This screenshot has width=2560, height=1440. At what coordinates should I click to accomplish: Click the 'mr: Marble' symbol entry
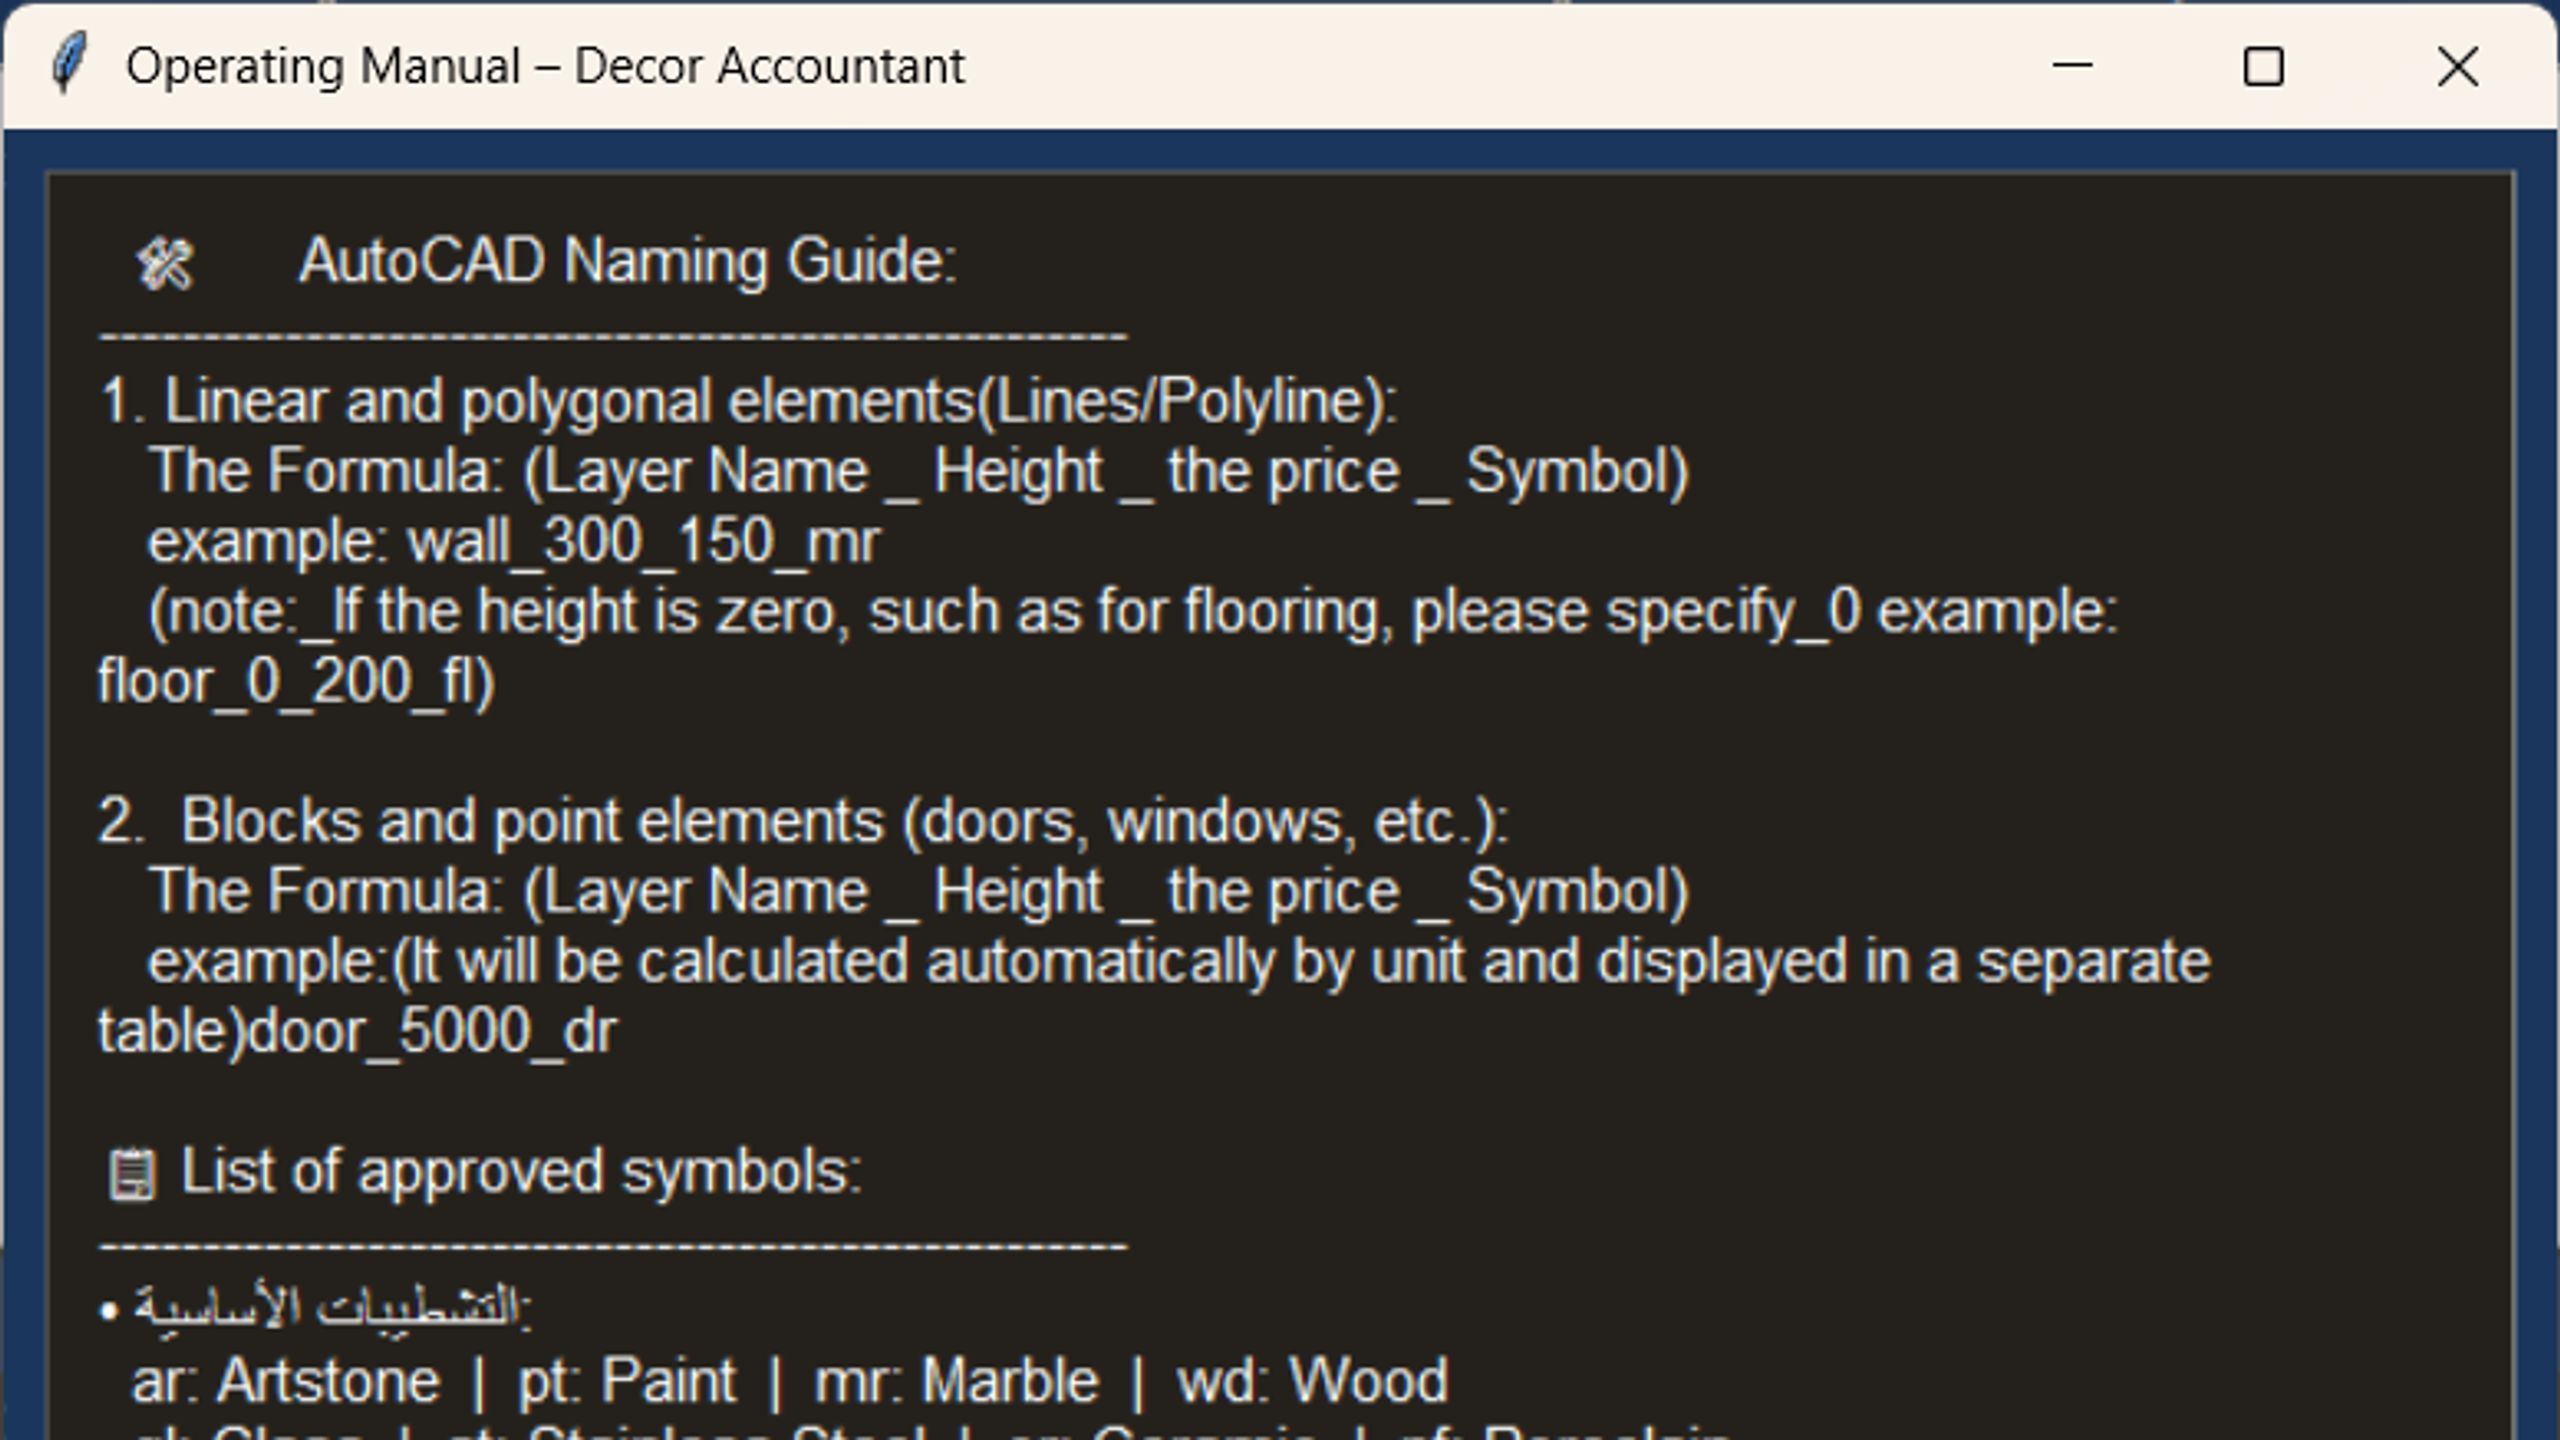point(957,1382)
